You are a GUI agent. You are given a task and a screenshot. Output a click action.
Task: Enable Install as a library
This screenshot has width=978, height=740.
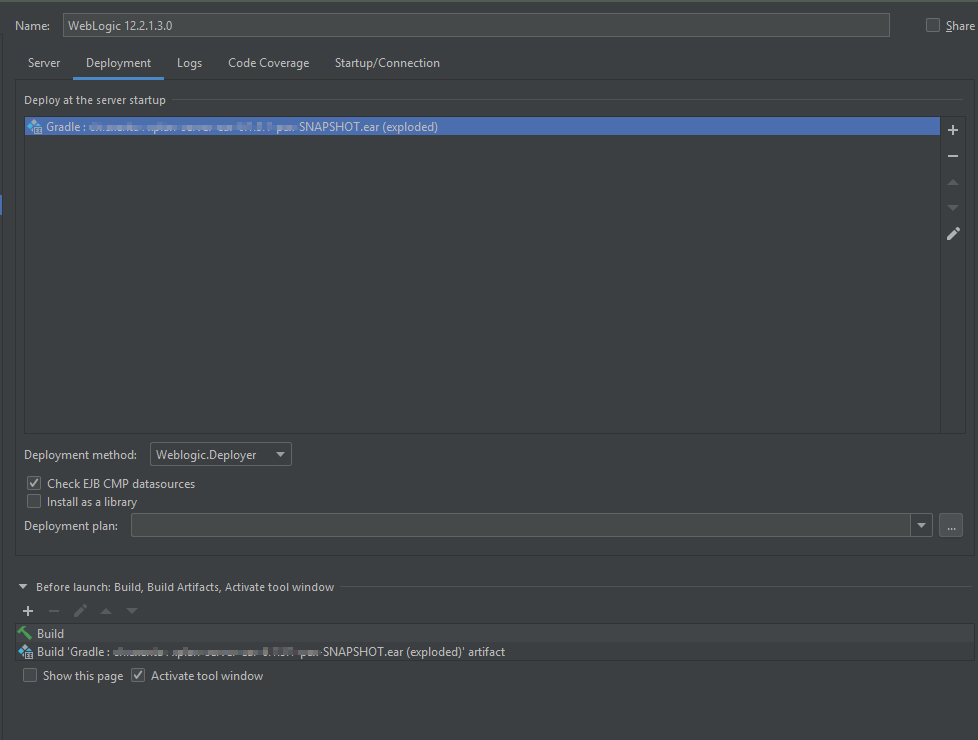tap(34, 502)
